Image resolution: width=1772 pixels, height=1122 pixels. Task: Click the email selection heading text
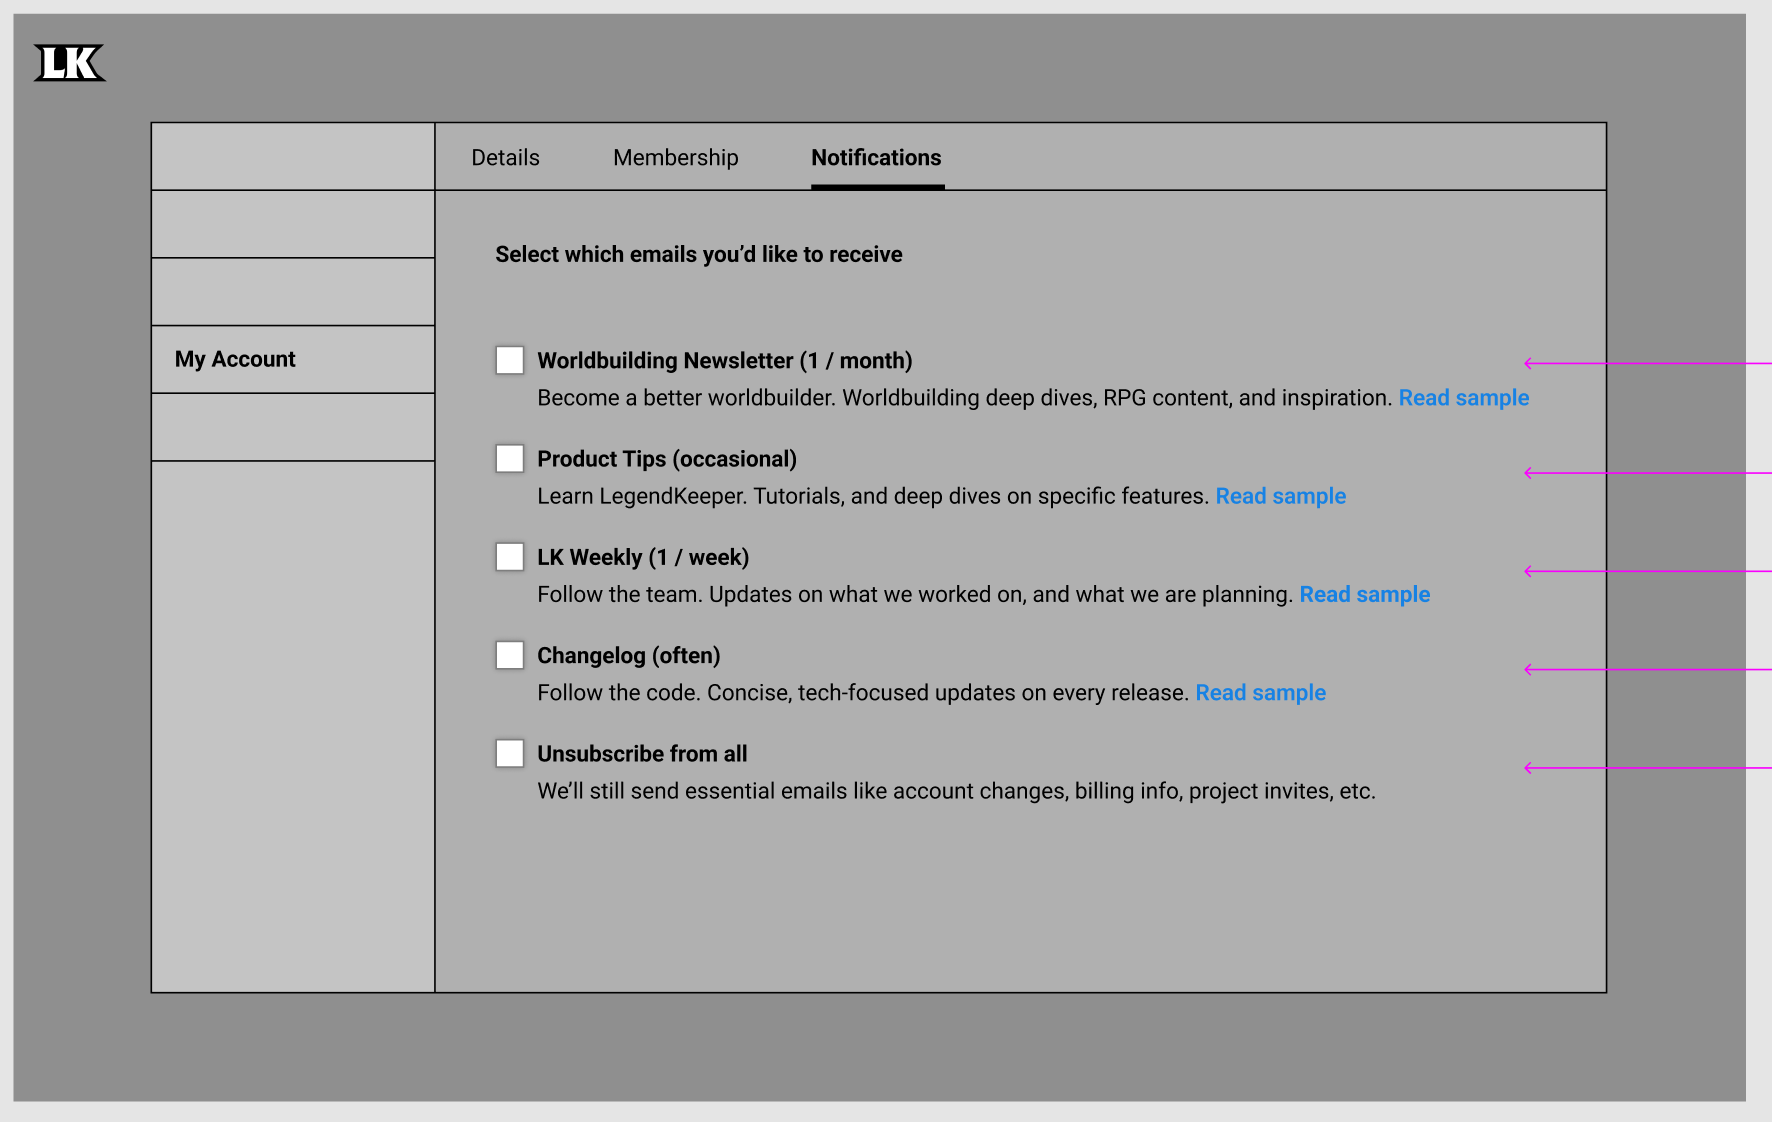click(x=697, y=254)
